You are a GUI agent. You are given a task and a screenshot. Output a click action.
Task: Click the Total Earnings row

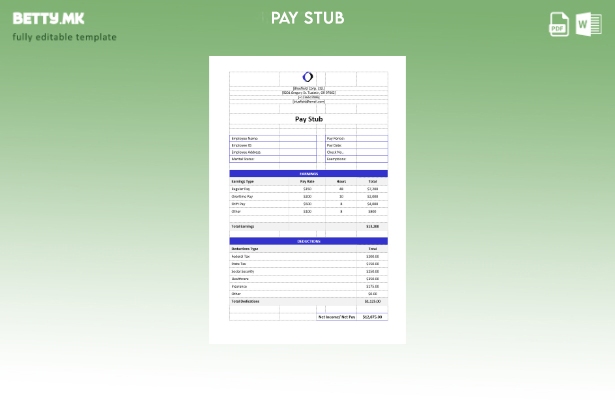[308, 227]
